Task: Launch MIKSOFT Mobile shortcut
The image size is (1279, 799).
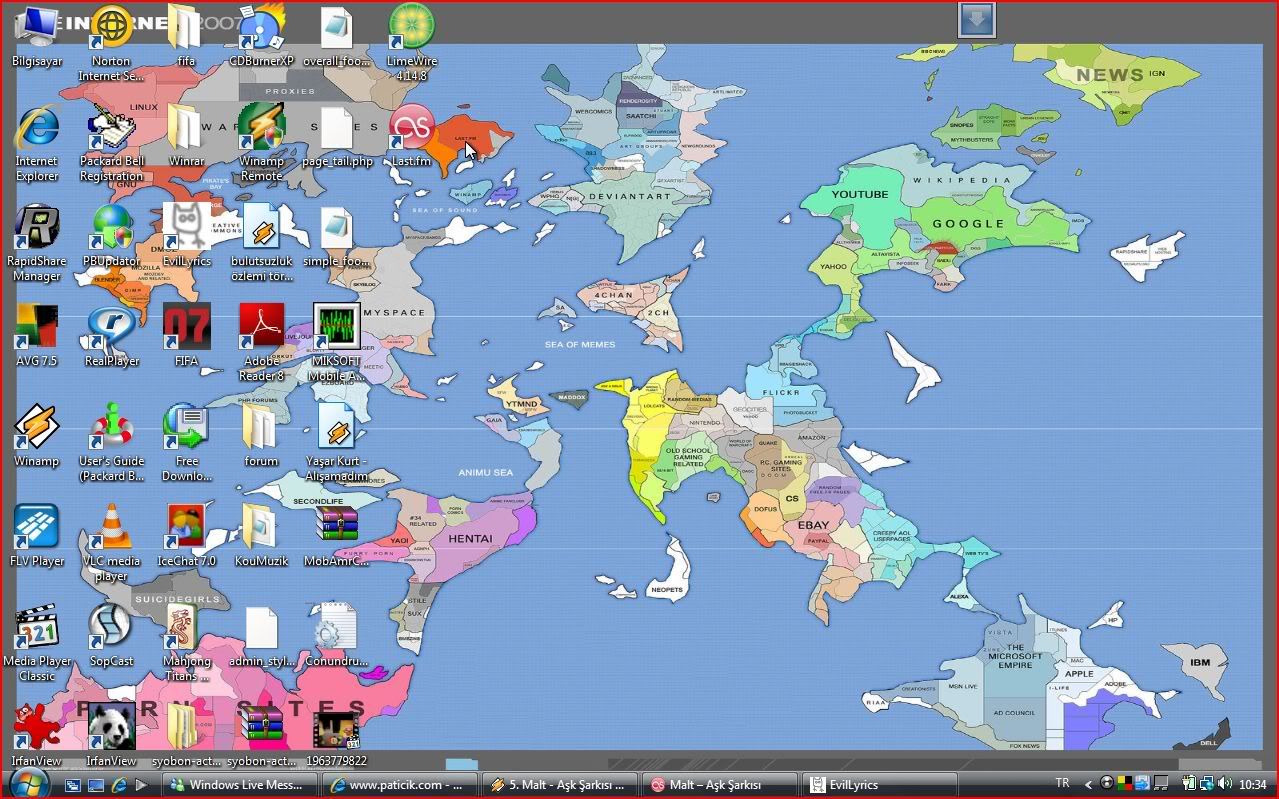Action: [x=336, y=343]
